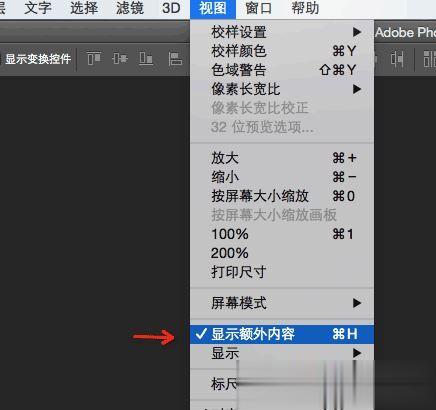The width and height of the screenshot is (436, 410).
Task: Expand the 校样设置 submenu
Action: (x=282, y=32)
